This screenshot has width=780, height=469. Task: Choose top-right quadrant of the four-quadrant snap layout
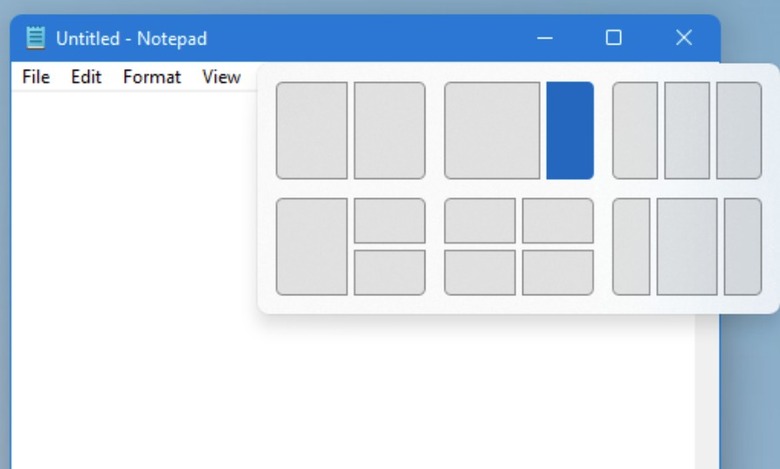[557, 221]
